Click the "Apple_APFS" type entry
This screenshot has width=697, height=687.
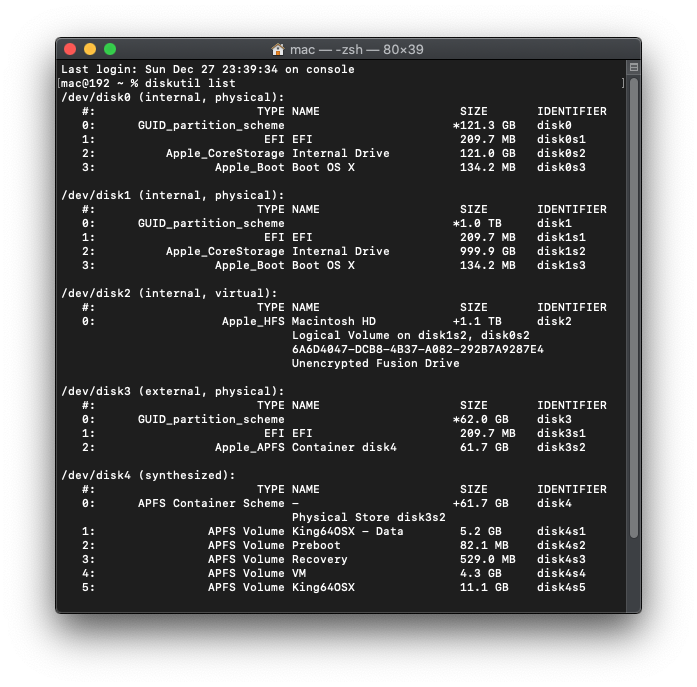coord(250,447)
